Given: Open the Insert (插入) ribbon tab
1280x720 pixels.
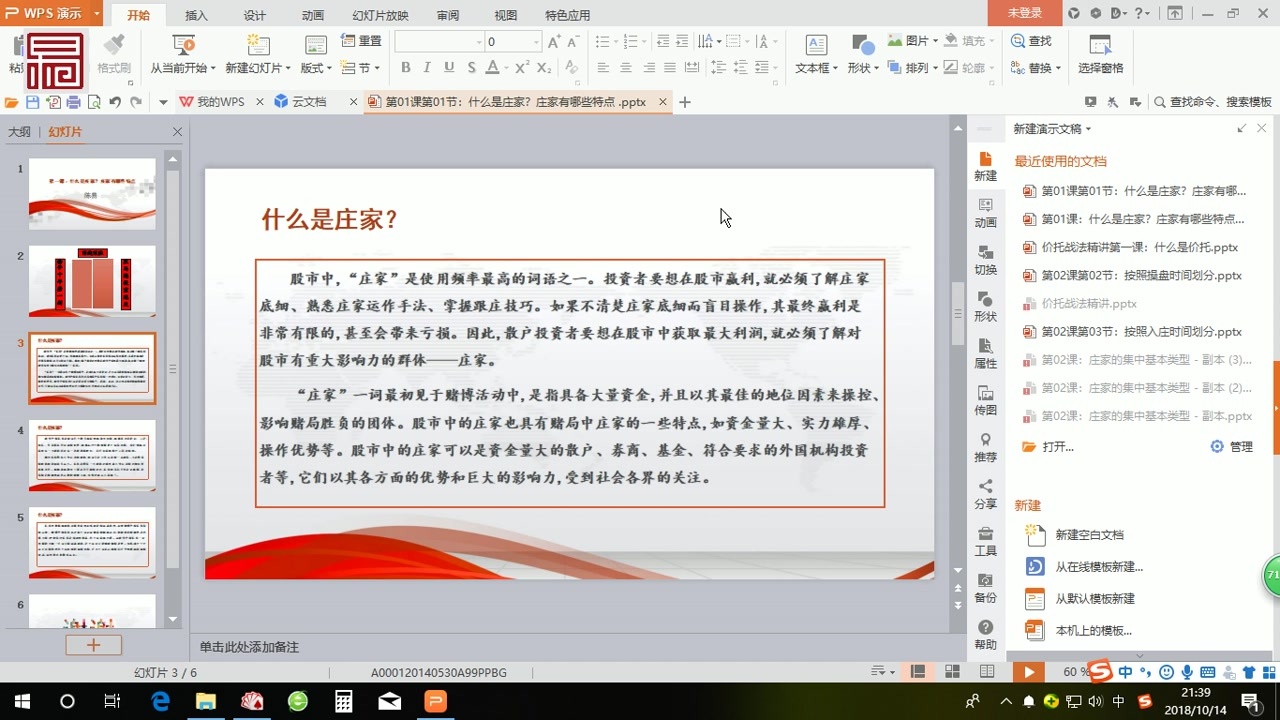Looking at the screenshot, I should 197,15.
